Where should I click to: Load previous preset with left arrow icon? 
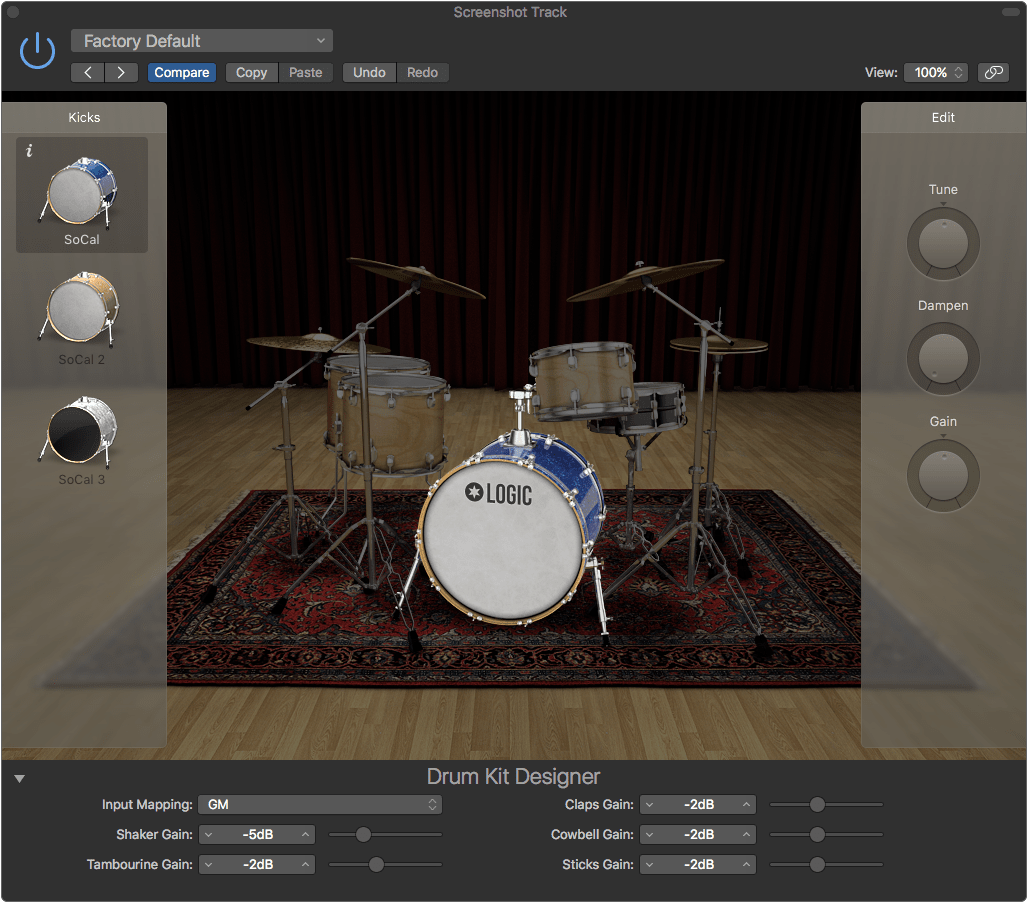point(87,72)
